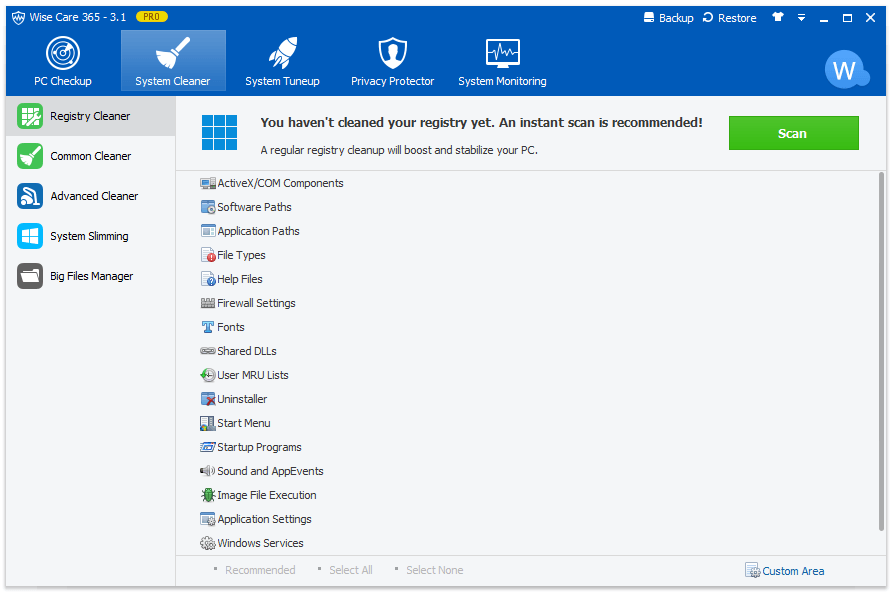
Task: Select the Software Paths entry
Action: pyautogui.click(x=246, y=207)
